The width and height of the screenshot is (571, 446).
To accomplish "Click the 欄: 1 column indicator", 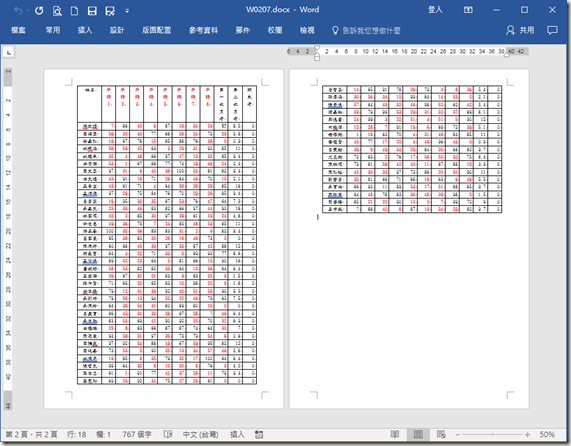I will pyautogui.click(x=103, y=434).
